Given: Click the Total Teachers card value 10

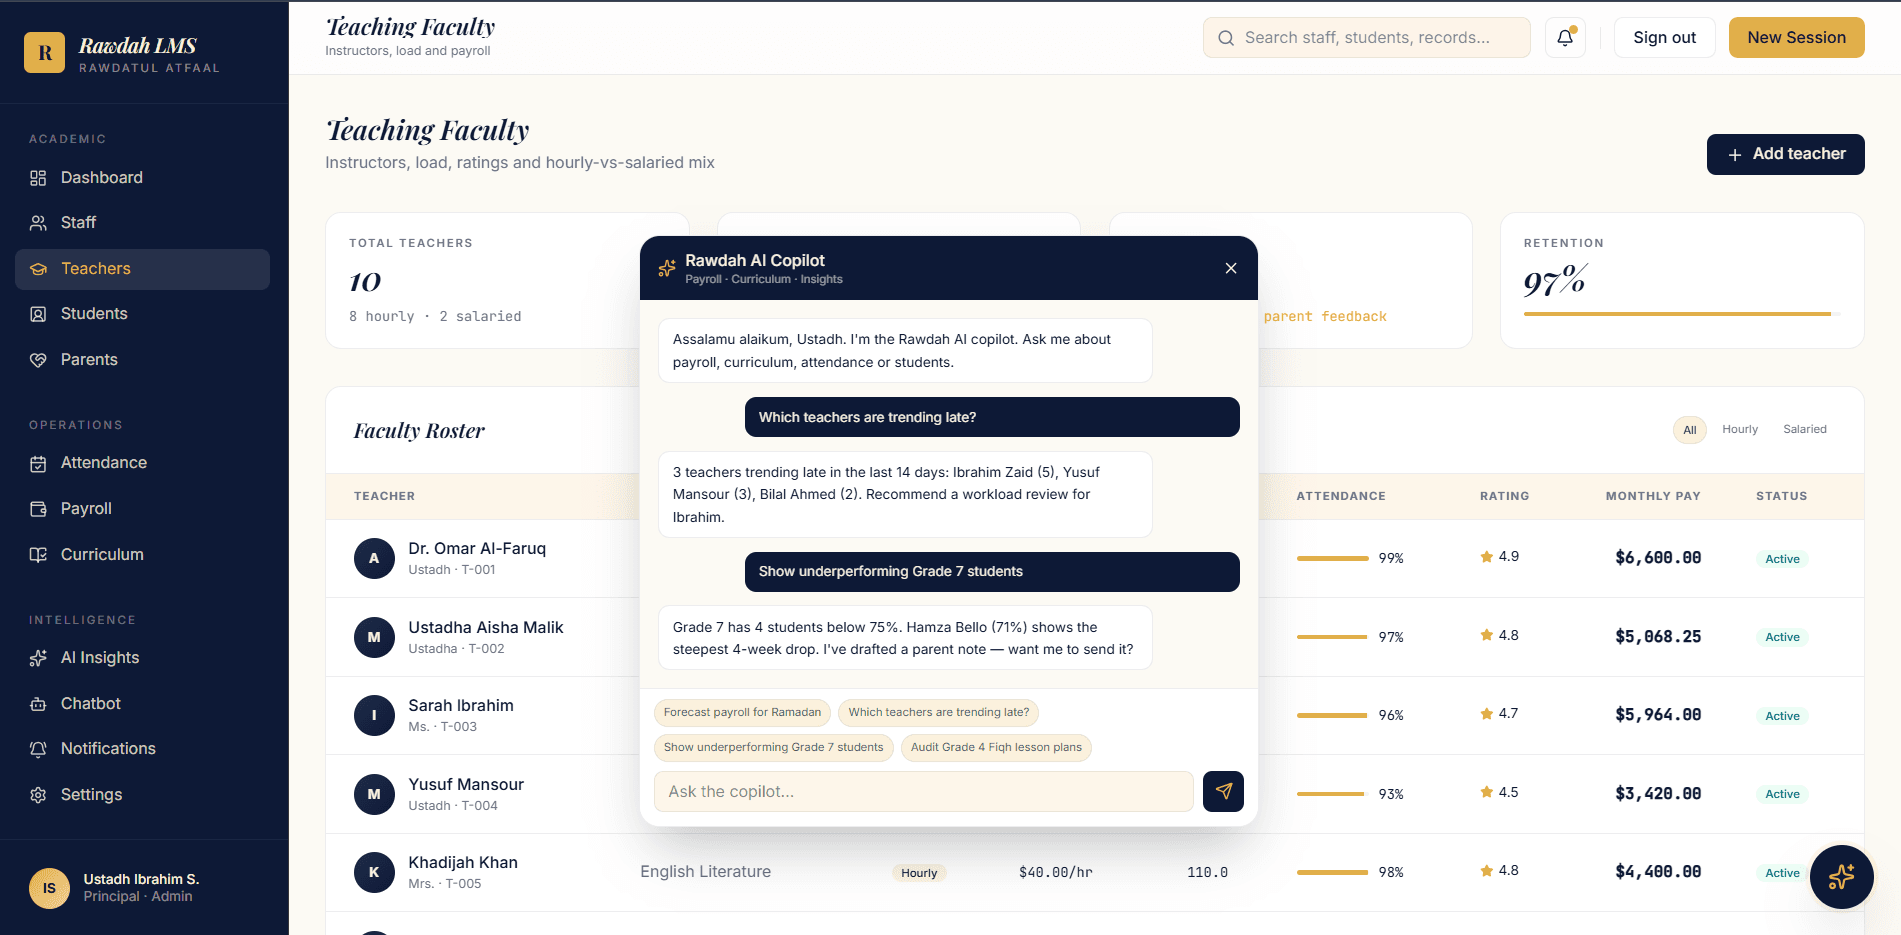Looking at the screenshot, I should point(365,282).
